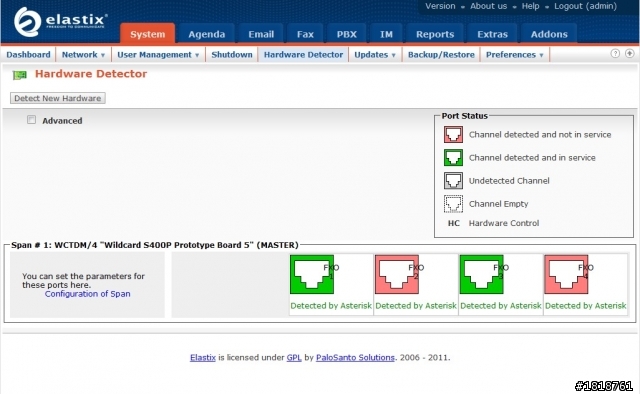Open the Backup/Restore submenu item
This screenshot has height=394, width=640.
(x=441, y=55)
